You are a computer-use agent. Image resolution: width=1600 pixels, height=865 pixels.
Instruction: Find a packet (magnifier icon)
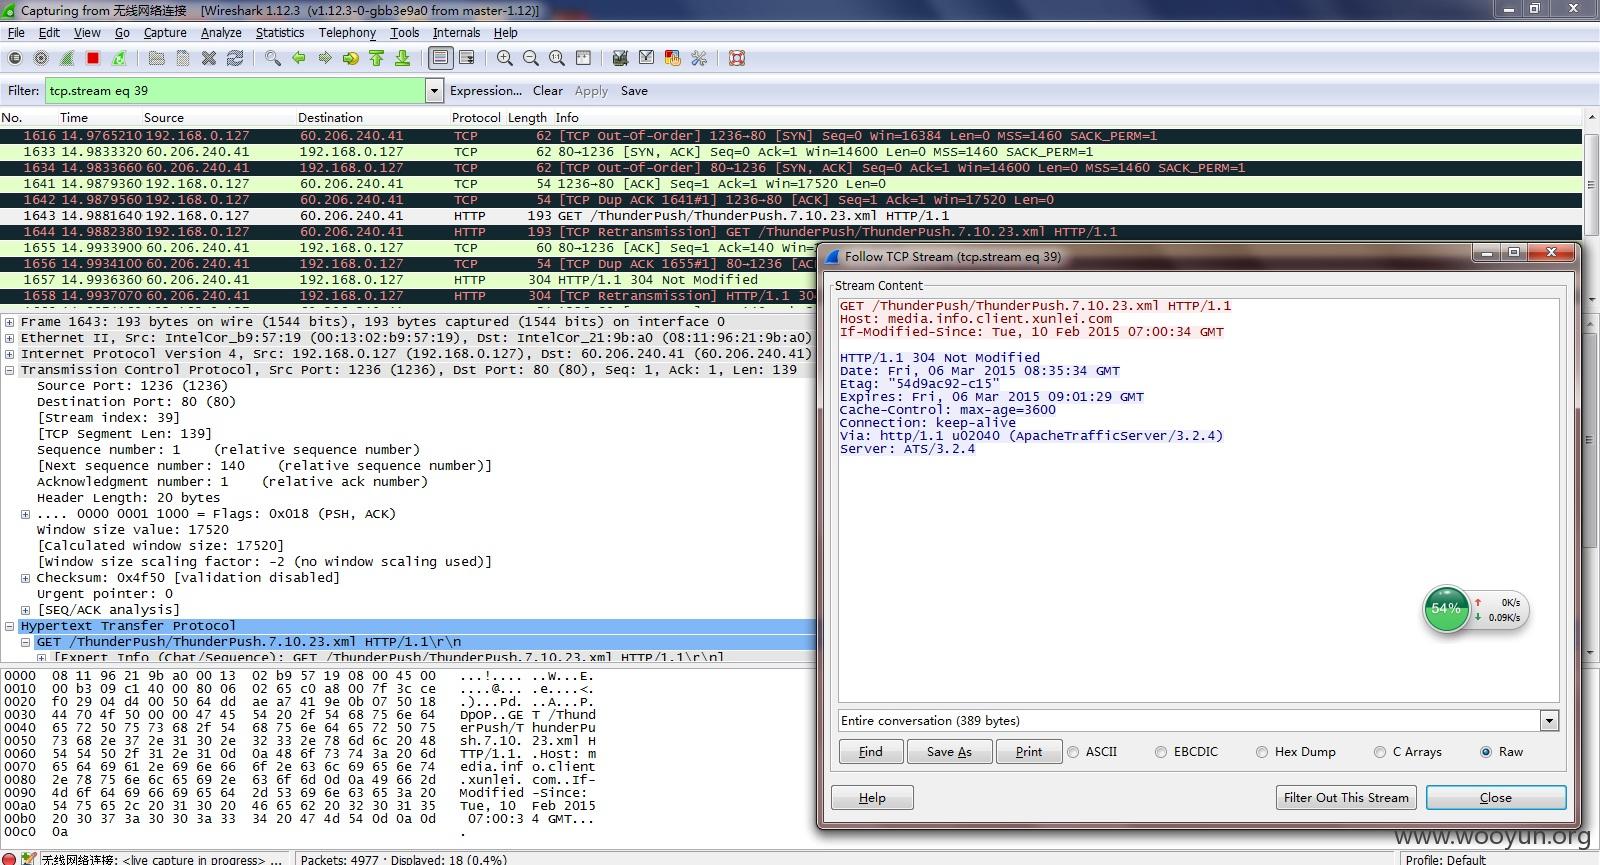point(272,58)
